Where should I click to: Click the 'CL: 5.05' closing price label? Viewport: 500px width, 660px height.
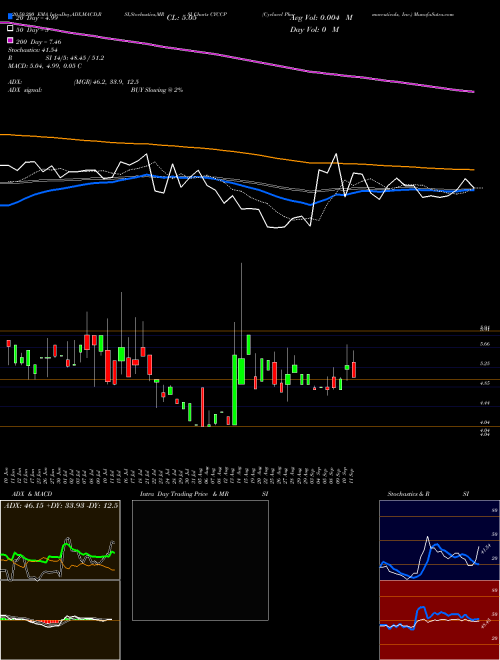[181, 18]
